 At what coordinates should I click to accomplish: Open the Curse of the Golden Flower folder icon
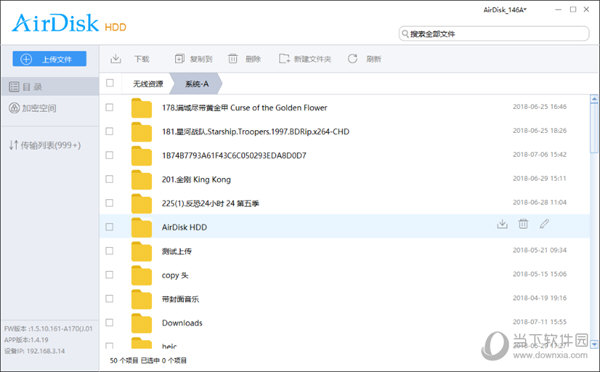142,108
